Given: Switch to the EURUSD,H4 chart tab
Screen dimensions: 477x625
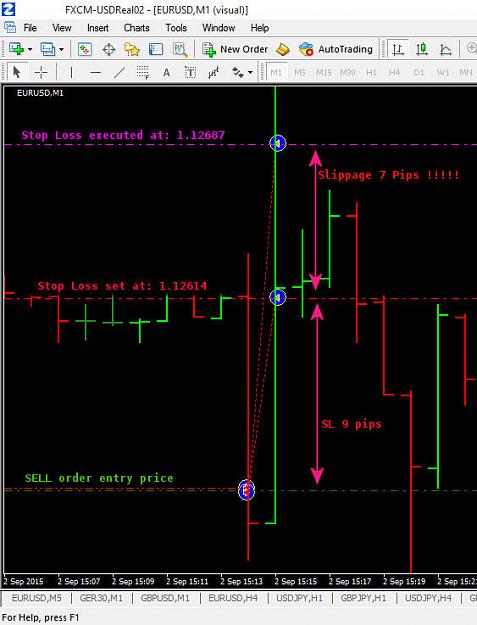Looking at the screenshot, I should 233,598.
